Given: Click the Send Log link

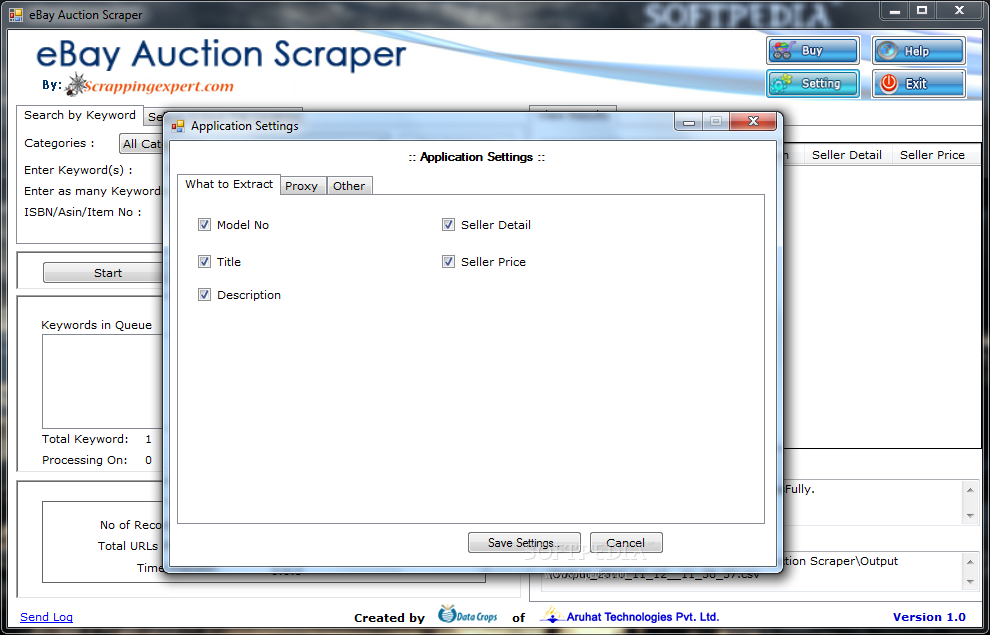Looking at the screenshot, I should [46, 617].
